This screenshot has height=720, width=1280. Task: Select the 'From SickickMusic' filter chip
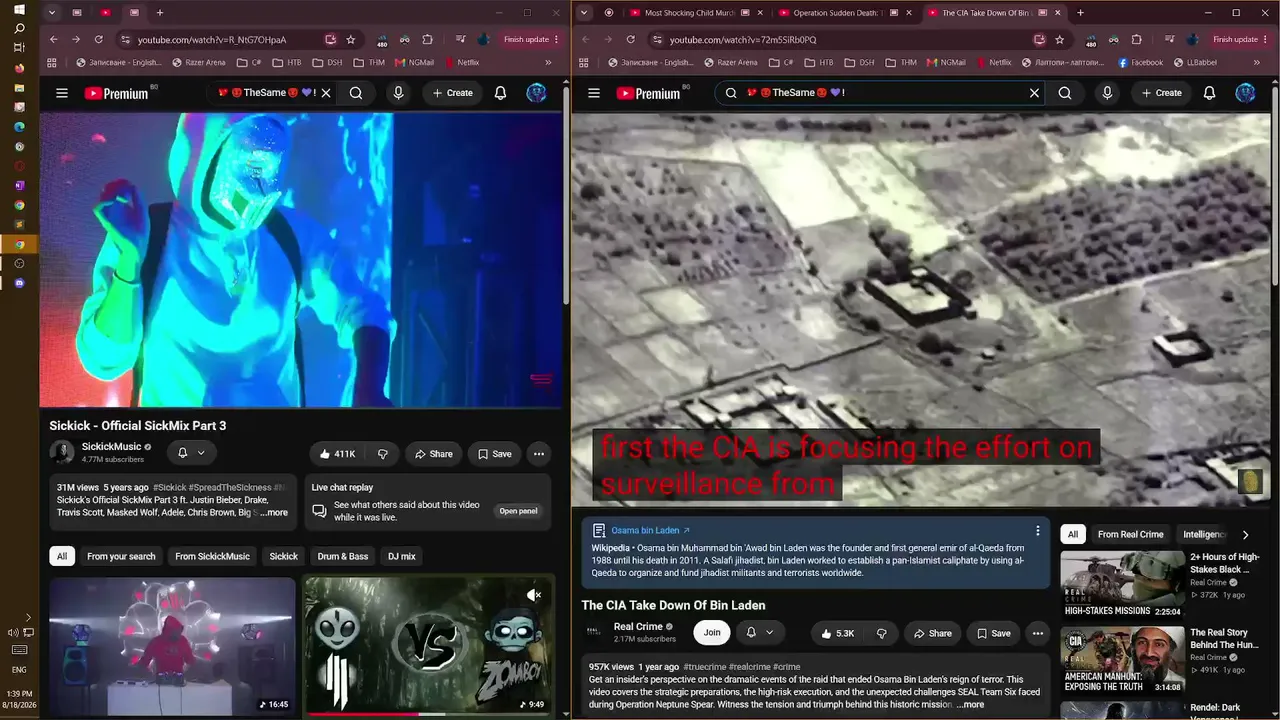tap(212, 556)
